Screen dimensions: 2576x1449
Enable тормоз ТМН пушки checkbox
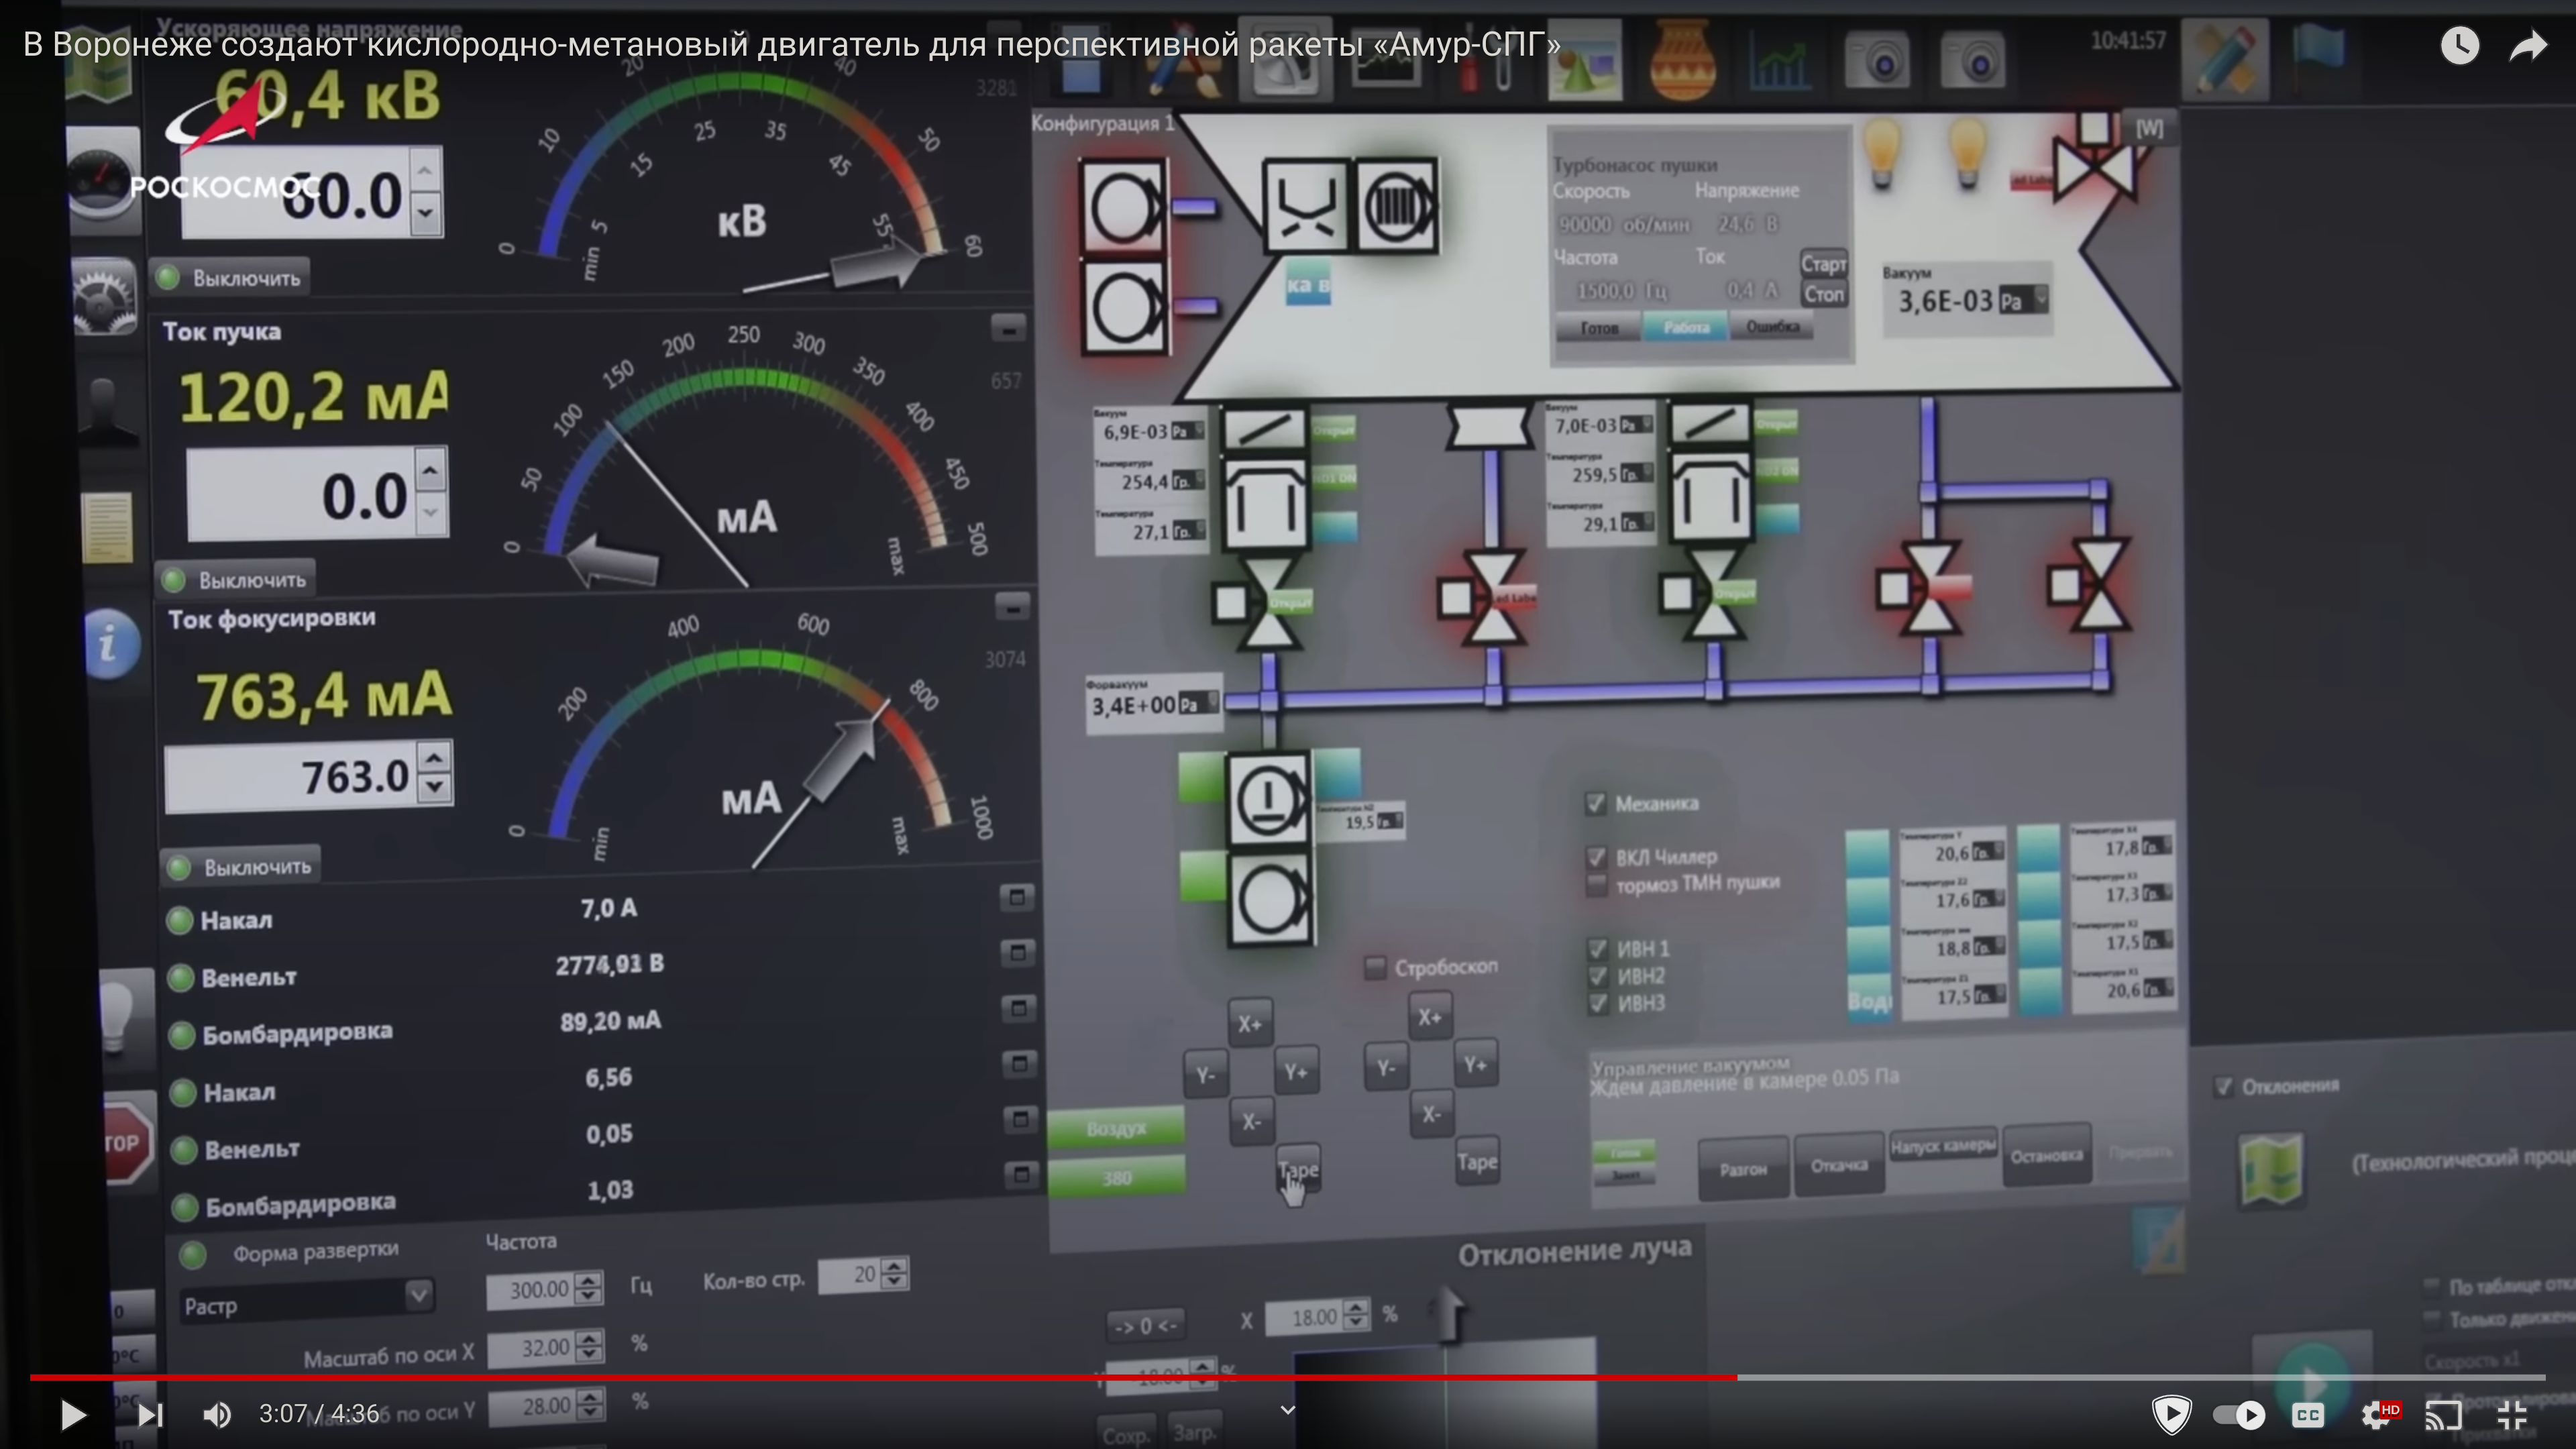click(x=1597, y=884)
